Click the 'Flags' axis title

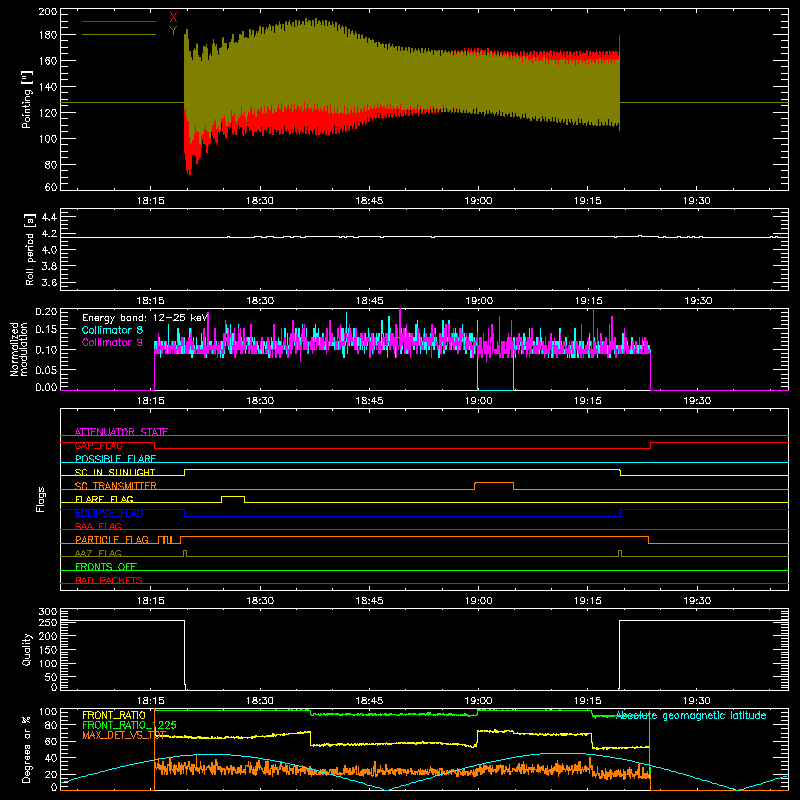click(x=40, y=499)
